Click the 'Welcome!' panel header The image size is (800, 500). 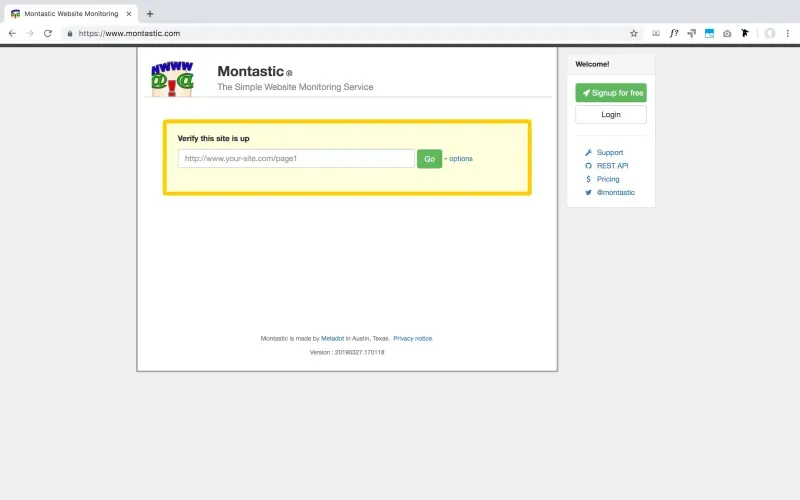[592, 64]
